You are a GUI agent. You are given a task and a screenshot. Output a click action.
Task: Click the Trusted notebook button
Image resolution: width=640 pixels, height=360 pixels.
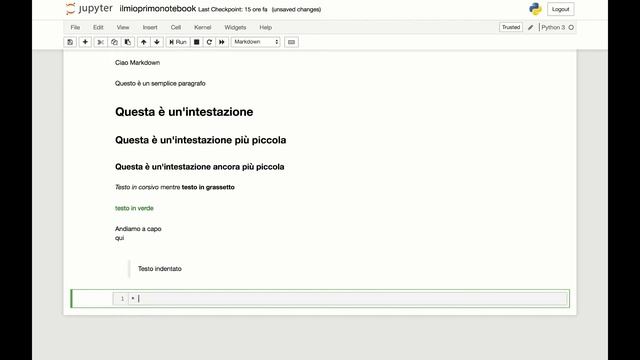coord(511,27)
